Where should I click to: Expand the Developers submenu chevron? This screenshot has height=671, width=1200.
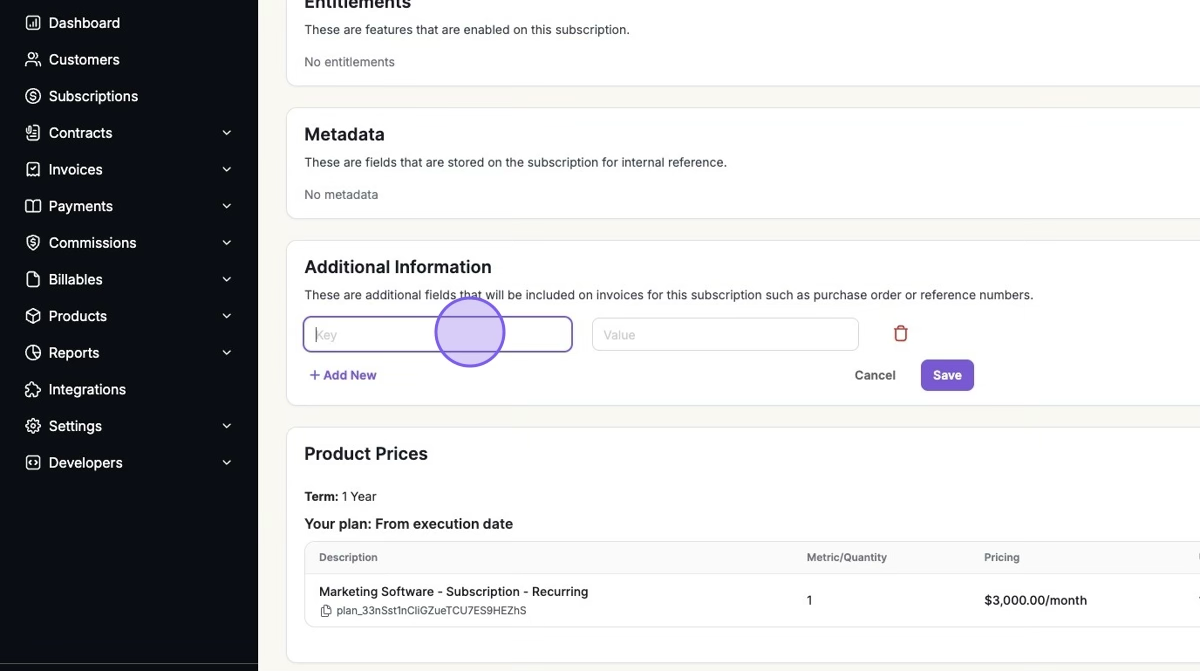pos(227,463)
